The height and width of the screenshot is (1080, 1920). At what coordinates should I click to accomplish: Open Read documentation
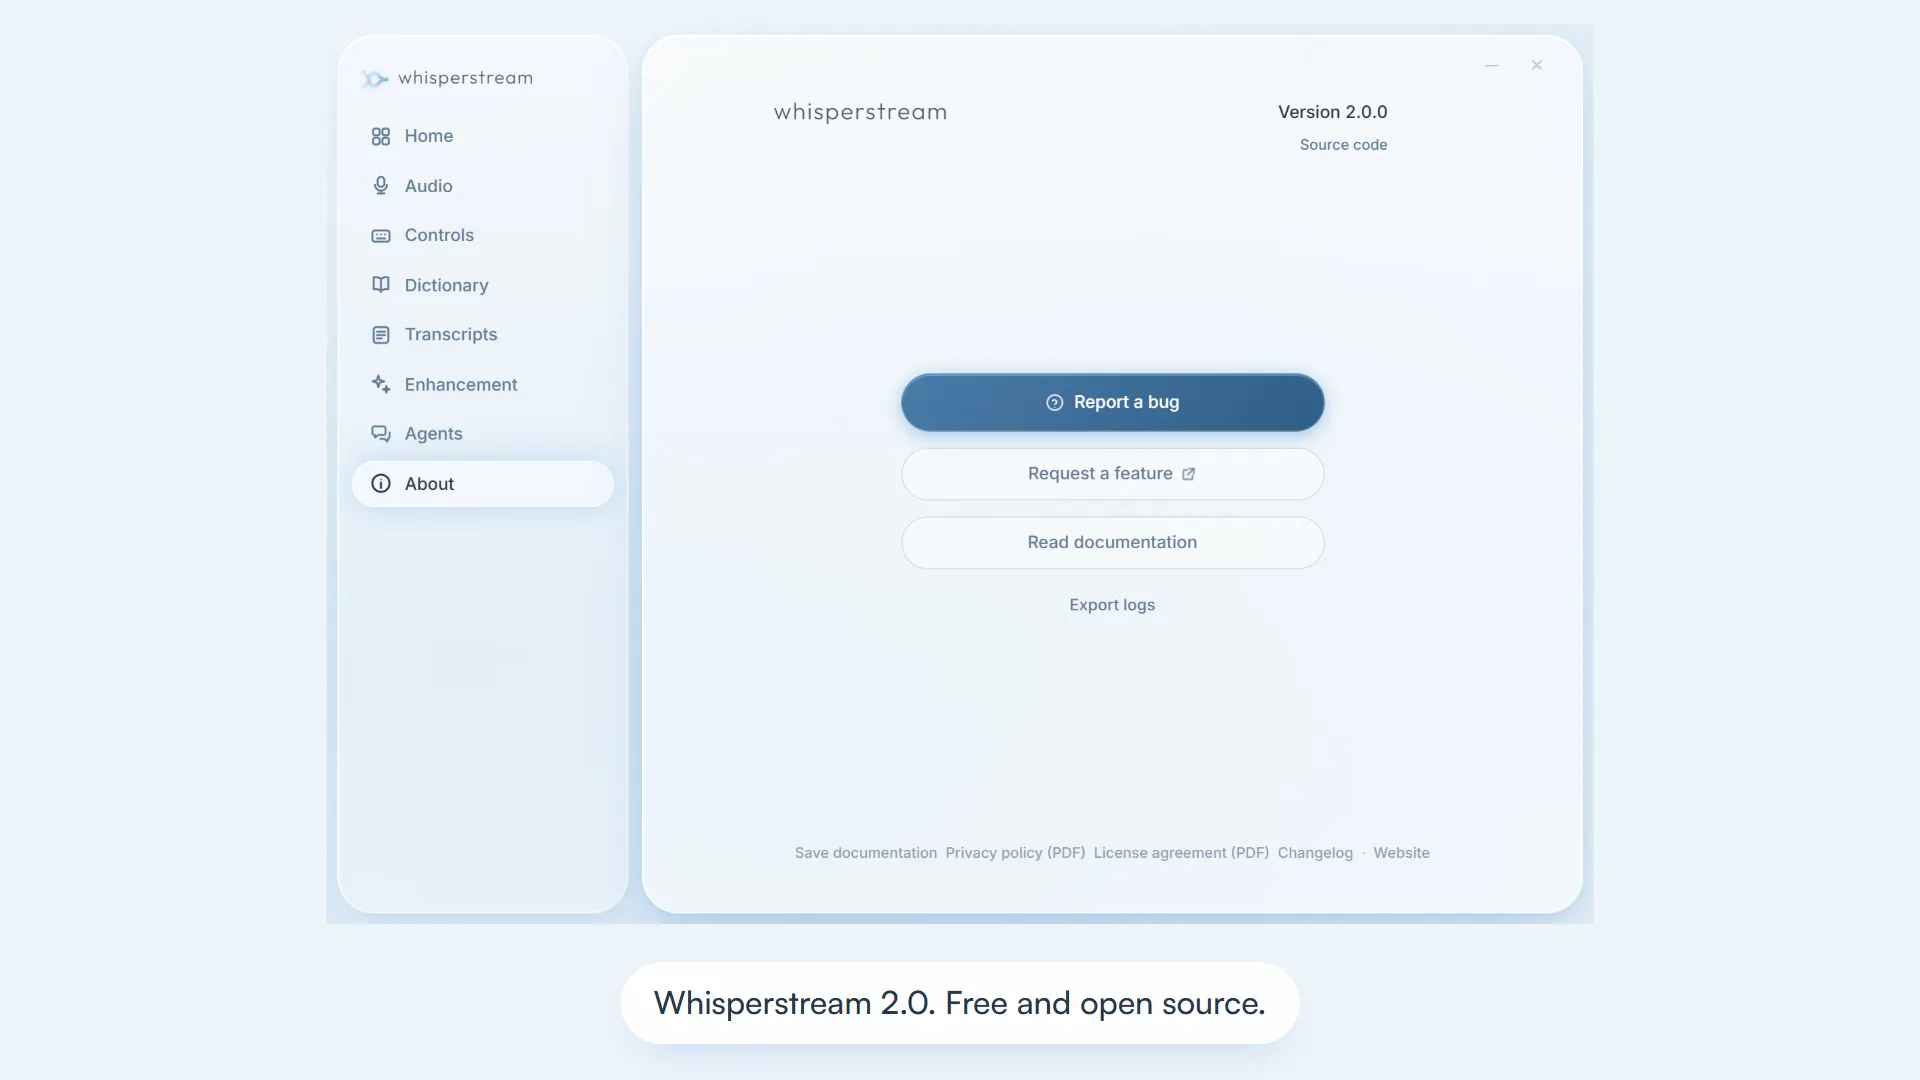(1112, 542)
